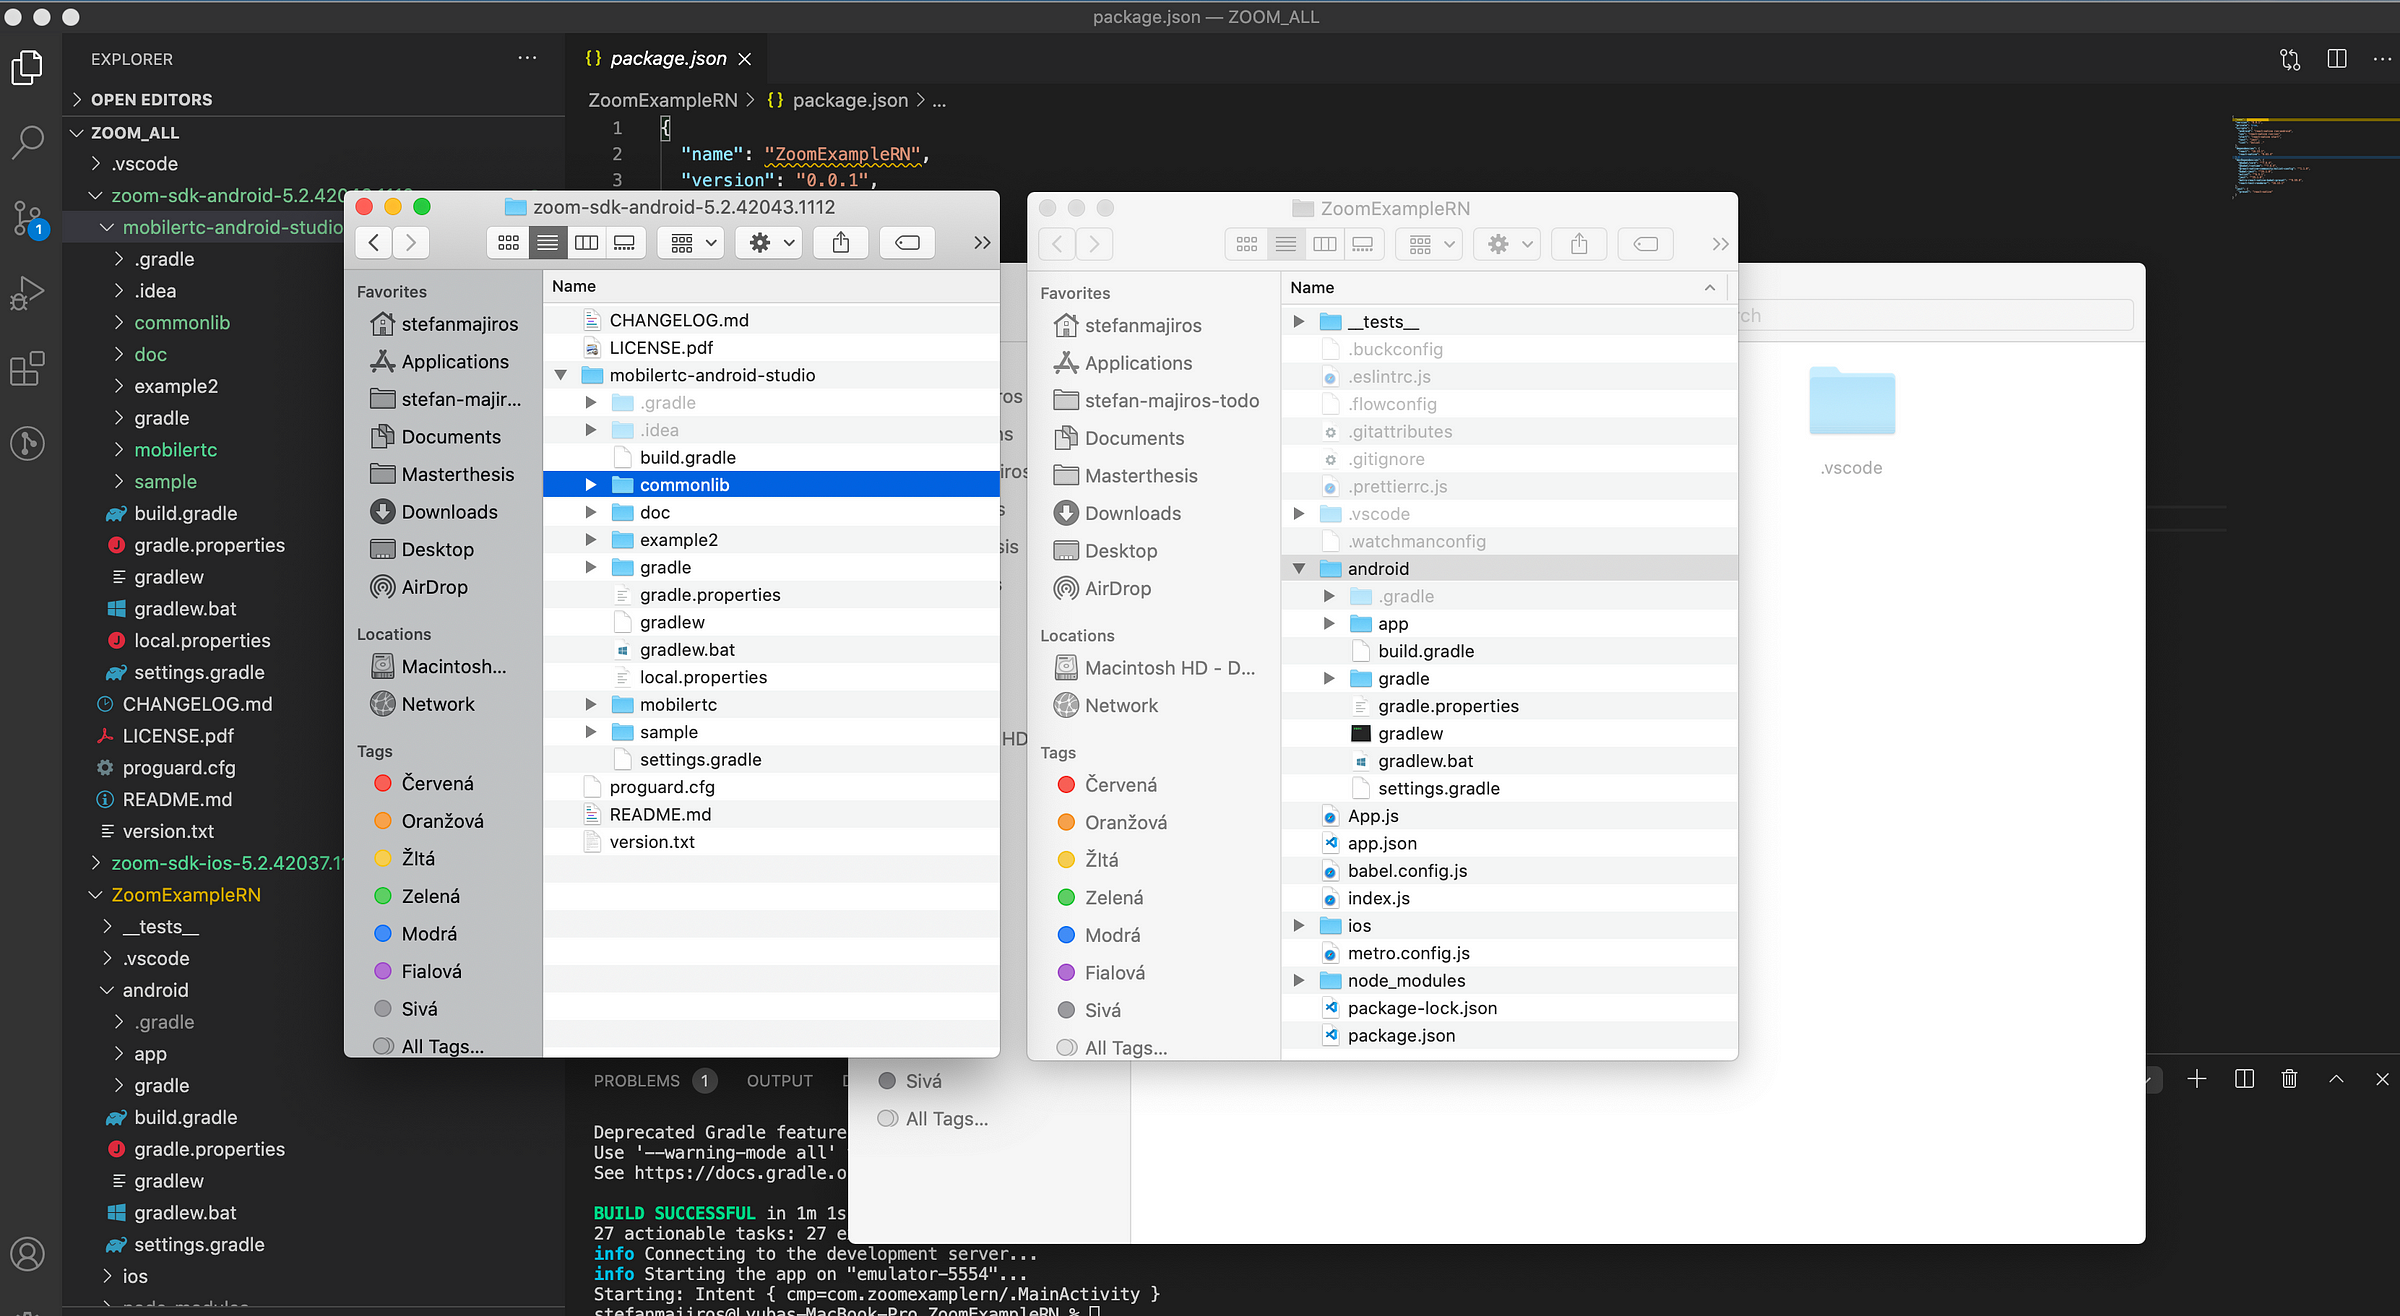
Task: Open Downloads in zoom-sdk Finder sidebar
Action: [449, 512]
